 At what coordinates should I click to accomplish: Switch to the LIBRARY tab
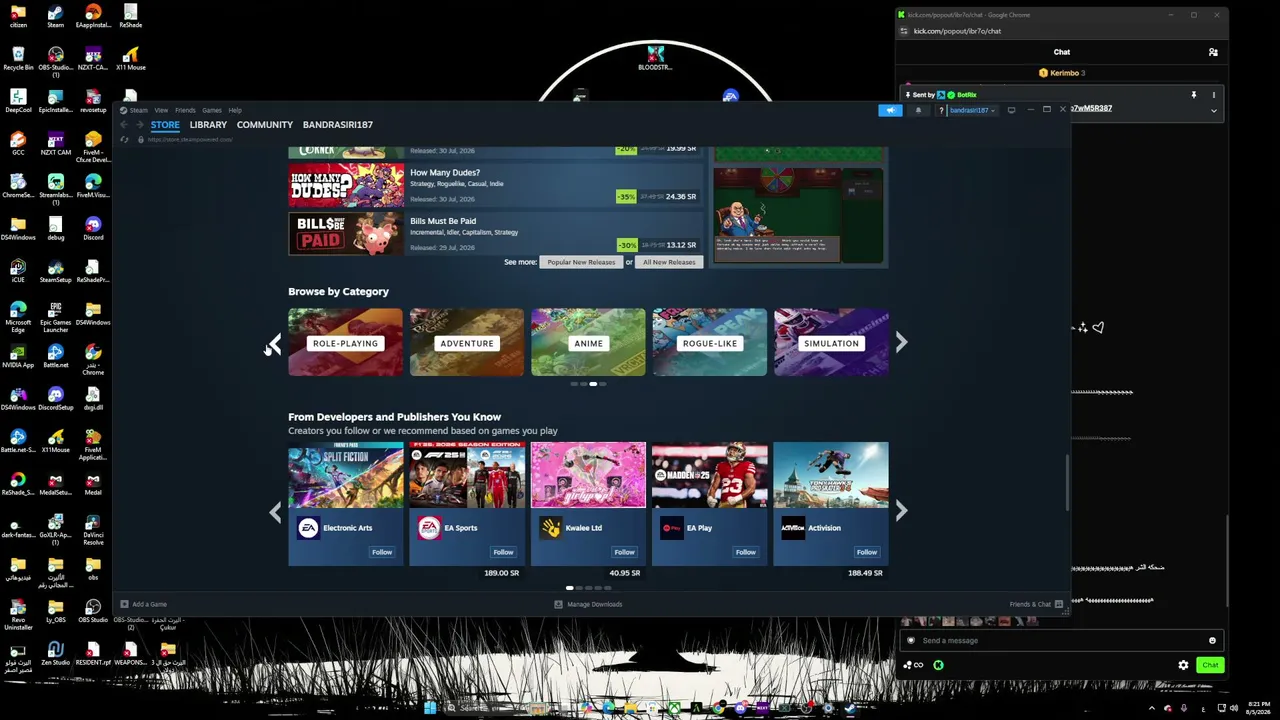[208, 125]
